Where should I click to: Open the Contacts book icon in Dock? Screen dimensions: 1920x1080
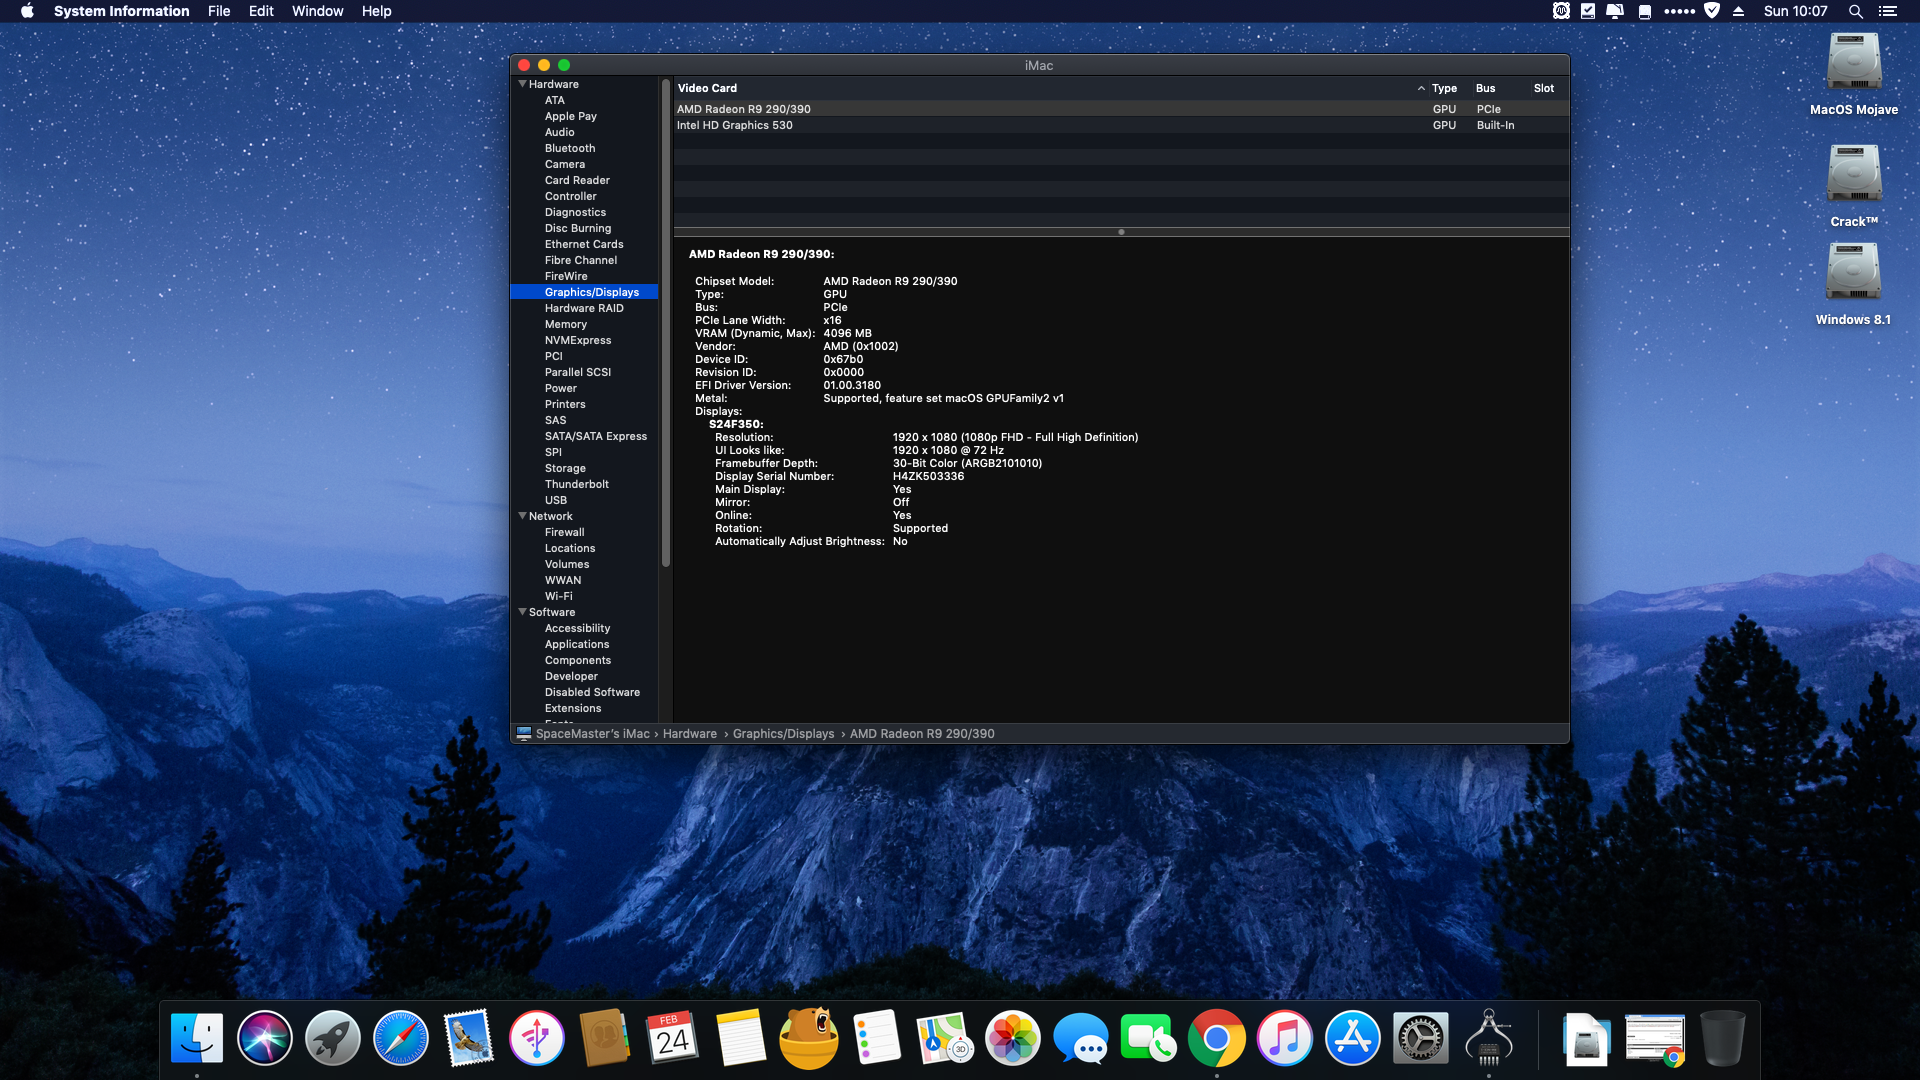click(605, 1038)
